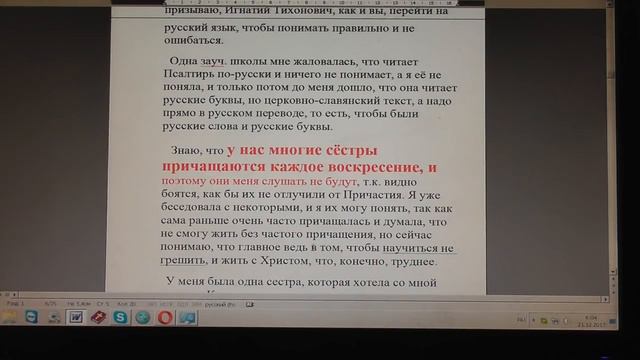Click the horizontal ruler above the page

(310, 2)
